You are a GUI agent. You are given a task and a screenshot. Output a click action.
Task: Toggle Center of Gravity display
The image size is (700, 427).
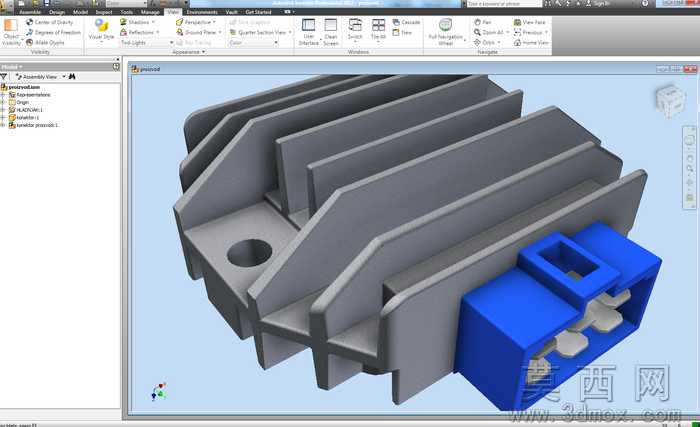(49, 22)
